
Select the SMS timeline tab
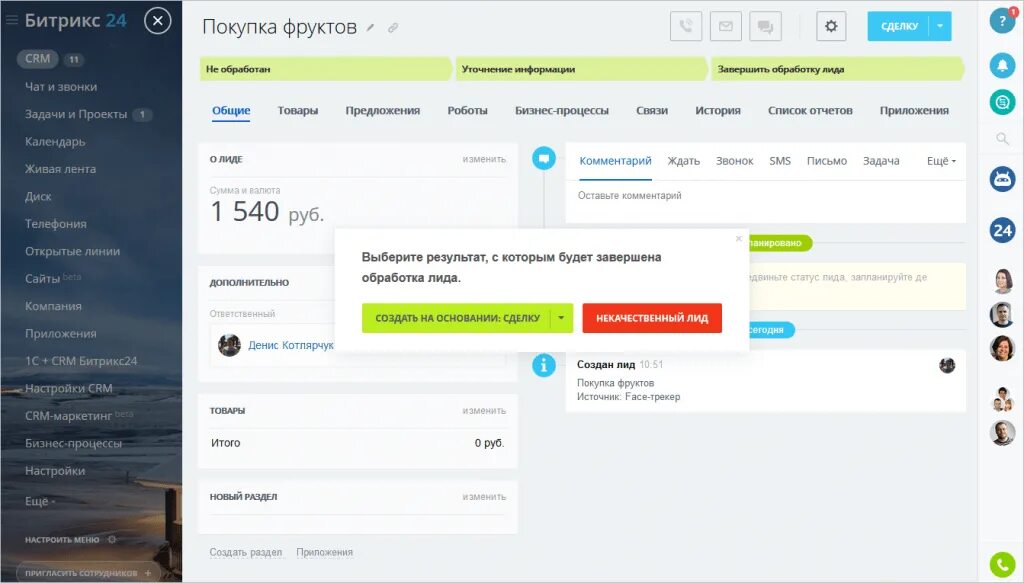click(x=780, y=161)
